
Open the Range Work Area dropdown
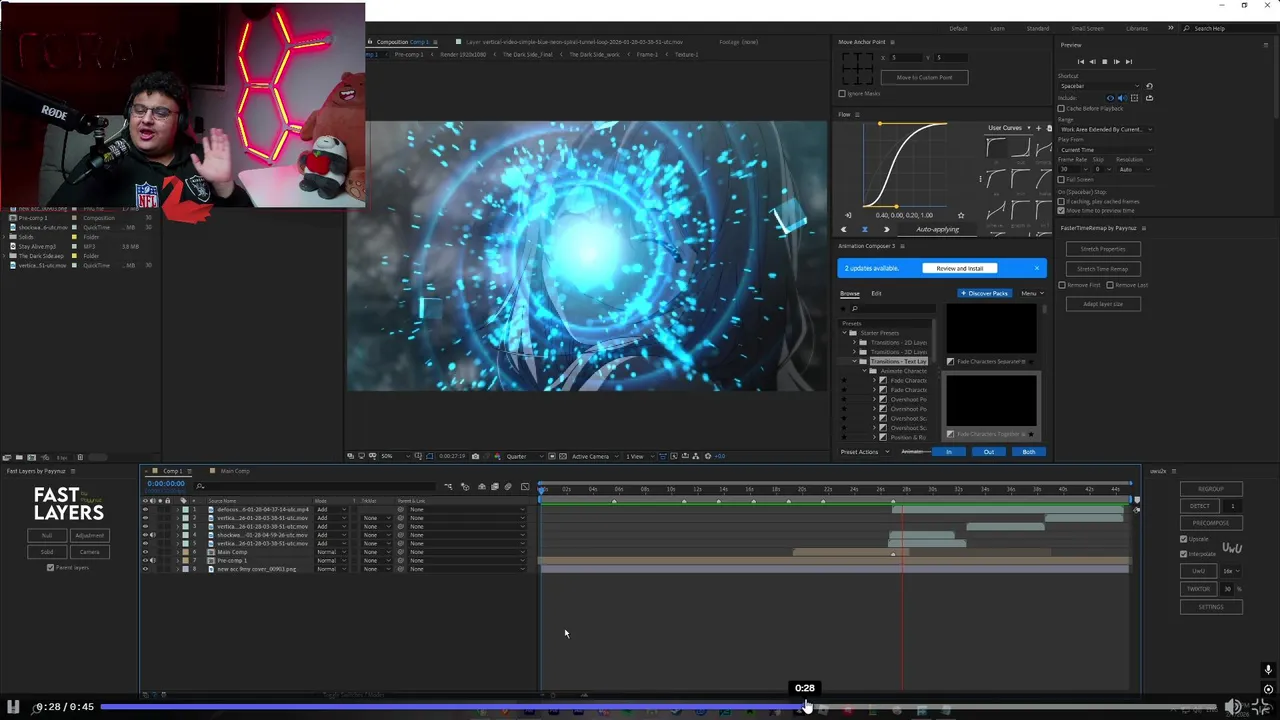pyautogui.click(x=1105, y=129)
